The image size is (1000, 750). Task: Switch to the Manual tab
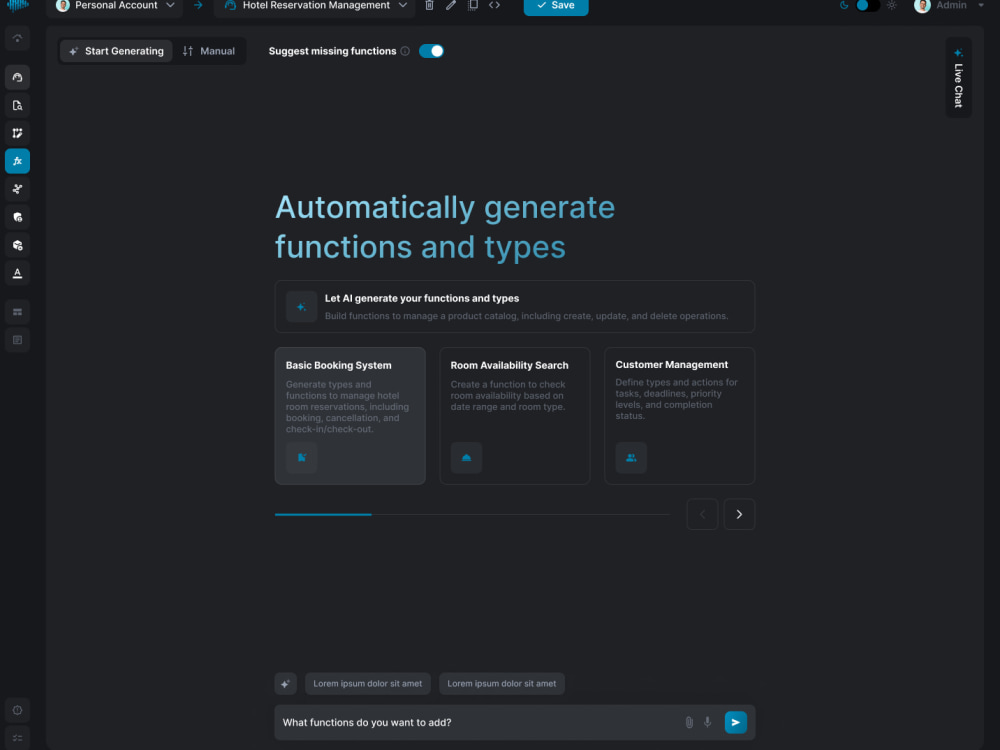209,51
